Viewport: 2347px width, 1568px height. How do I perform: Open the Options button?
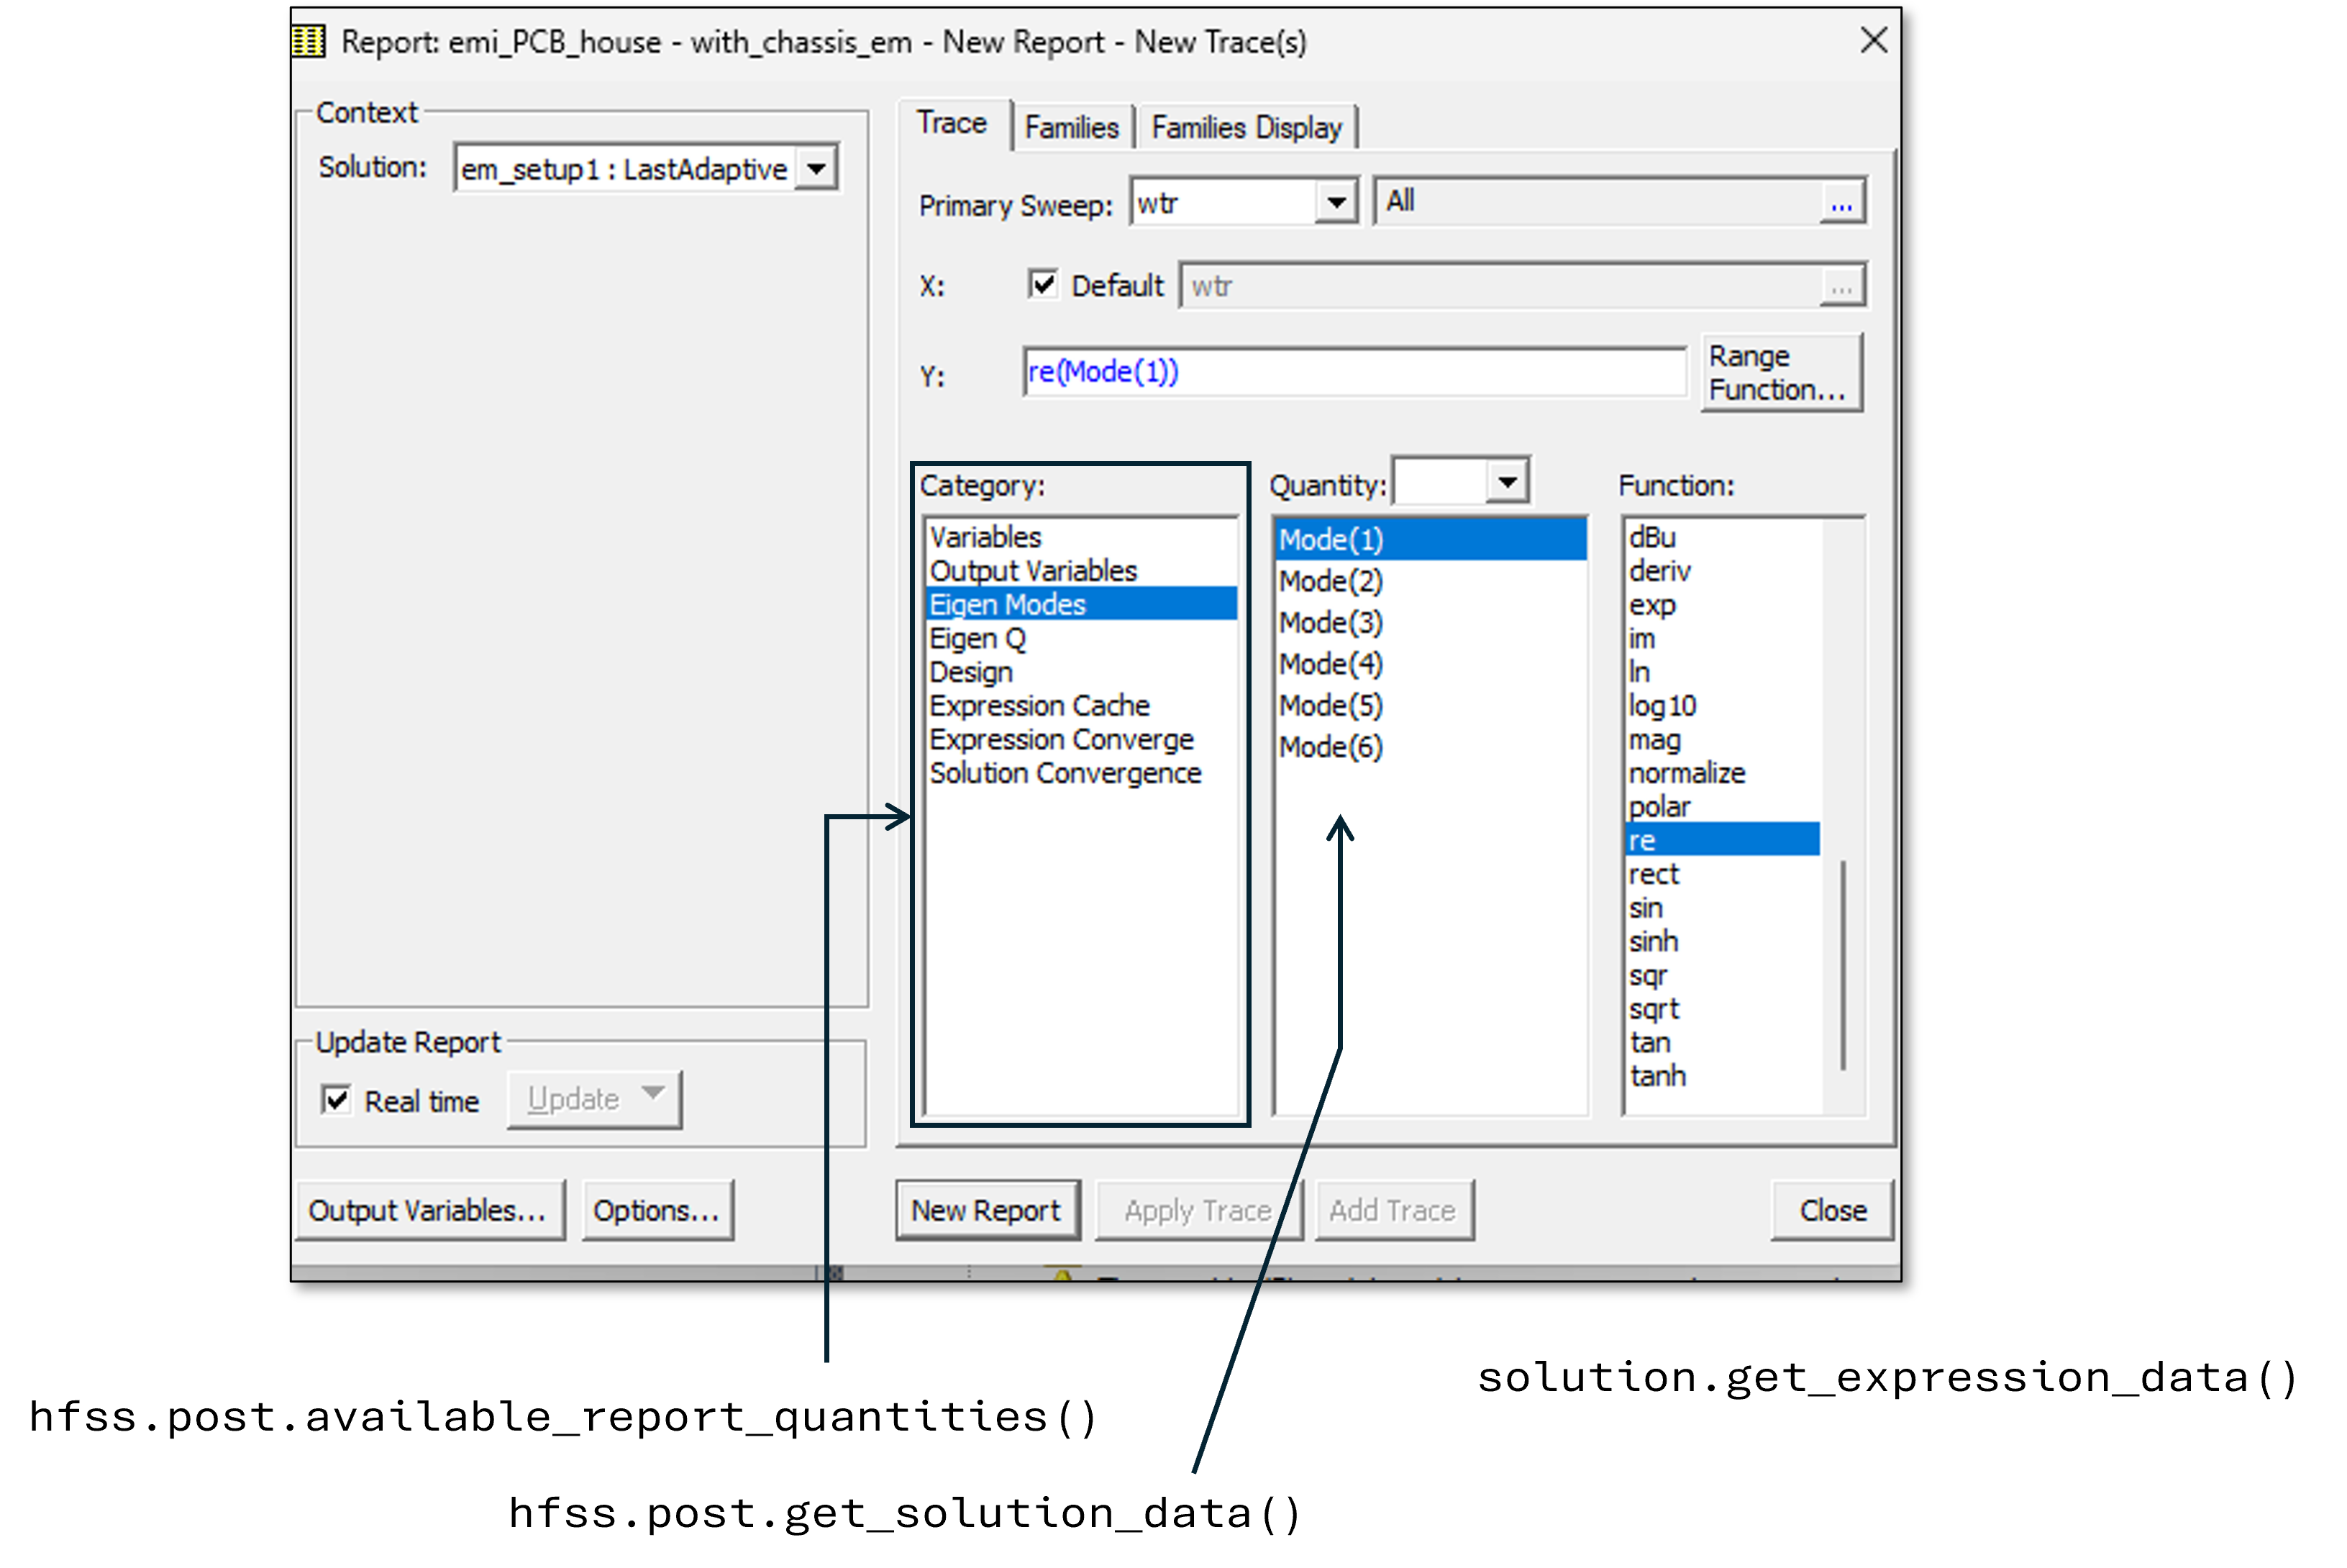click(656, 1210)
